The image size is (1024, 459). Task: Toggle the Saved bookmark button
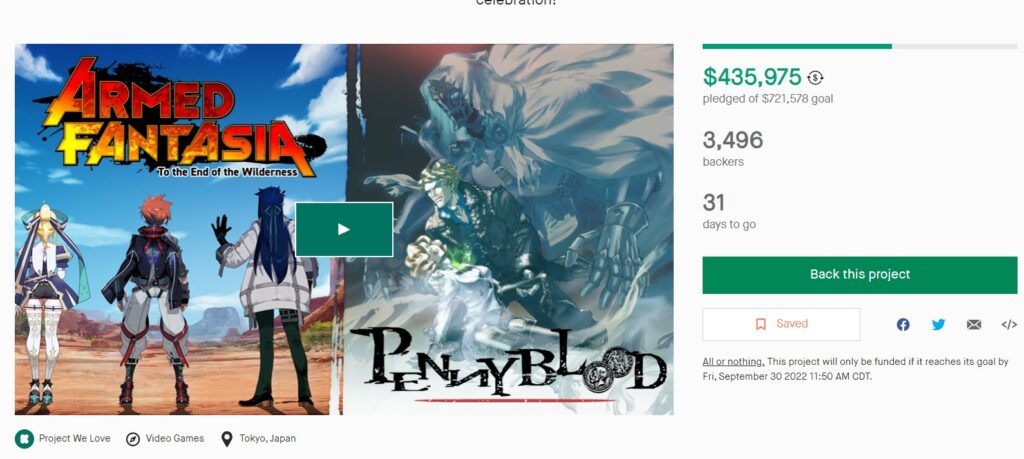pos(781,324)
